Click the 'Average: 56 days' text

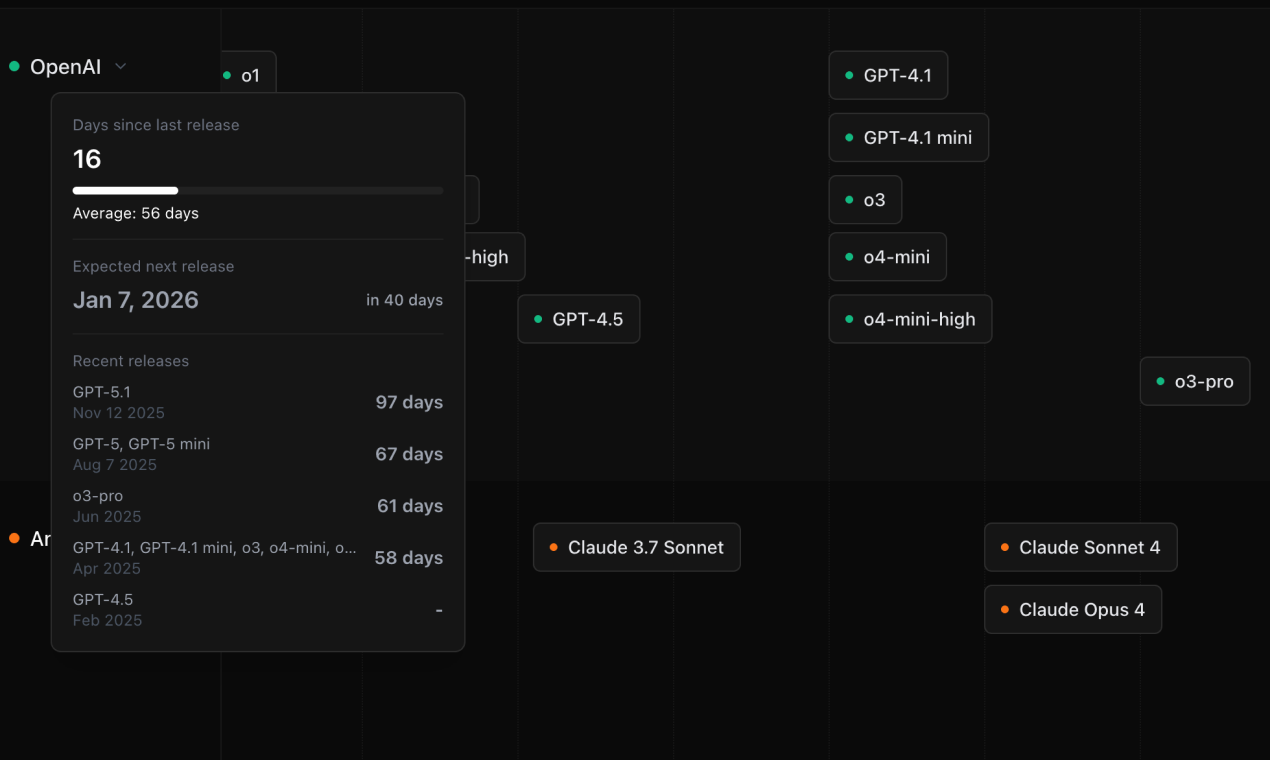[136, 213]
